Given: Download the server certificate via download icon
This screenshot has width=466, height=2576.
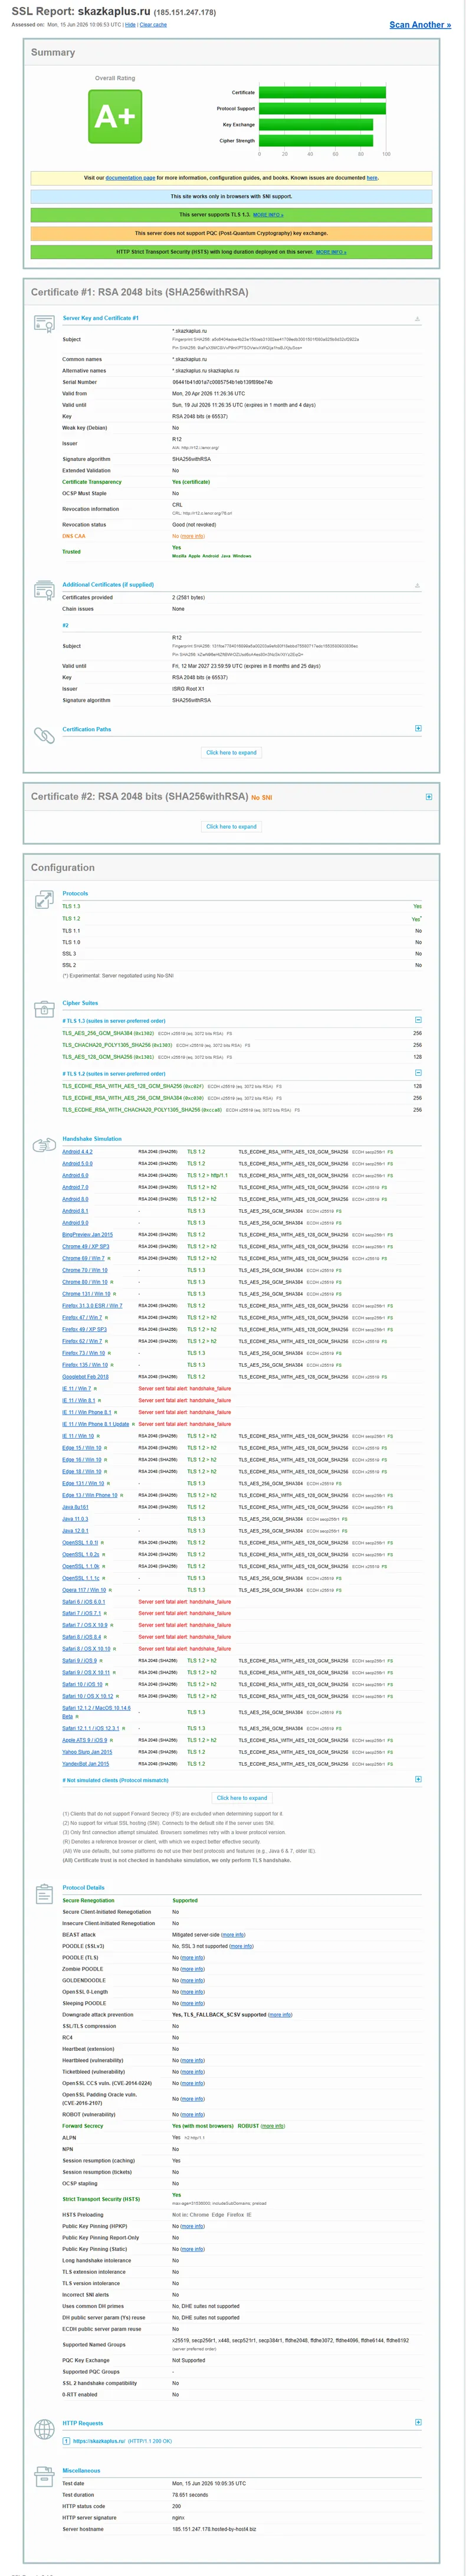Looking at the screenshot, I should coord(417,319).
